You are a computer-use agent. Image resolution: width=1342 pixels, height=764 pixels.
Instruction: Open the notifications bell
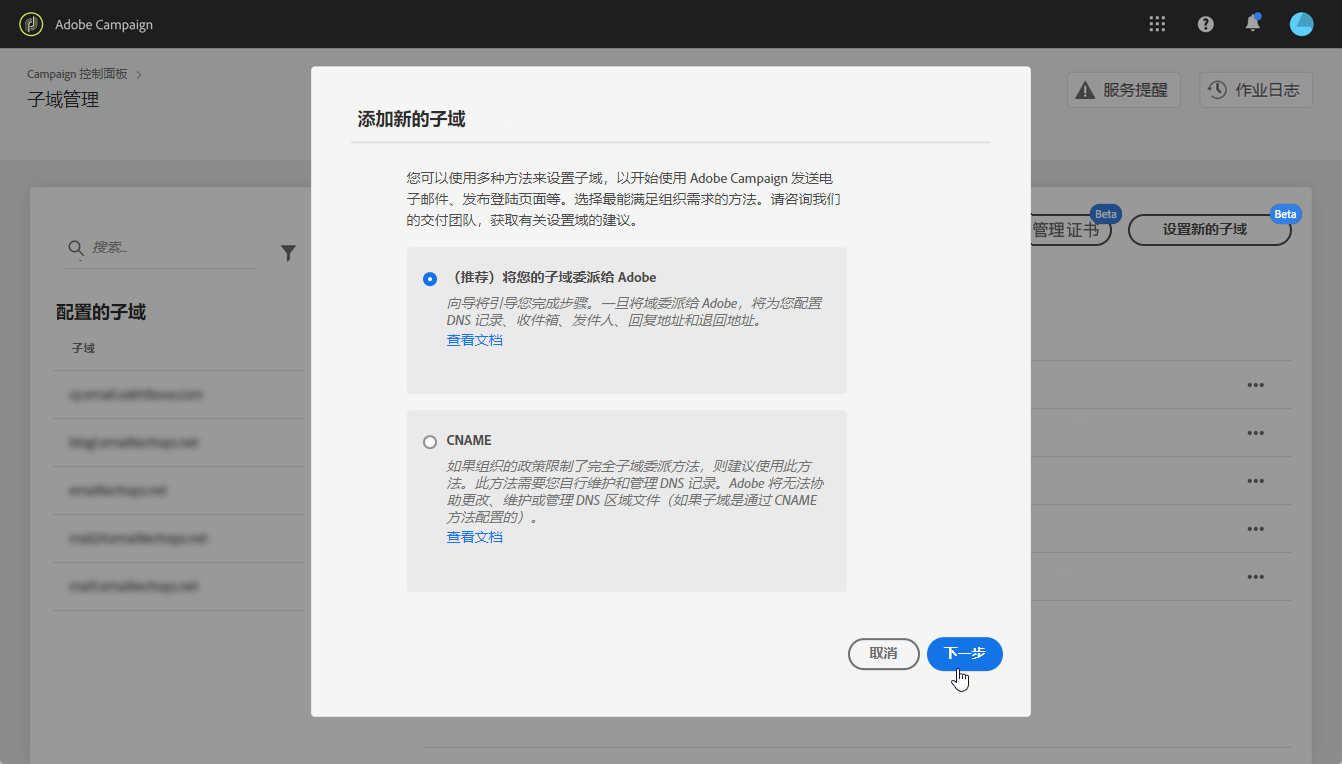tap(1253, 23)
